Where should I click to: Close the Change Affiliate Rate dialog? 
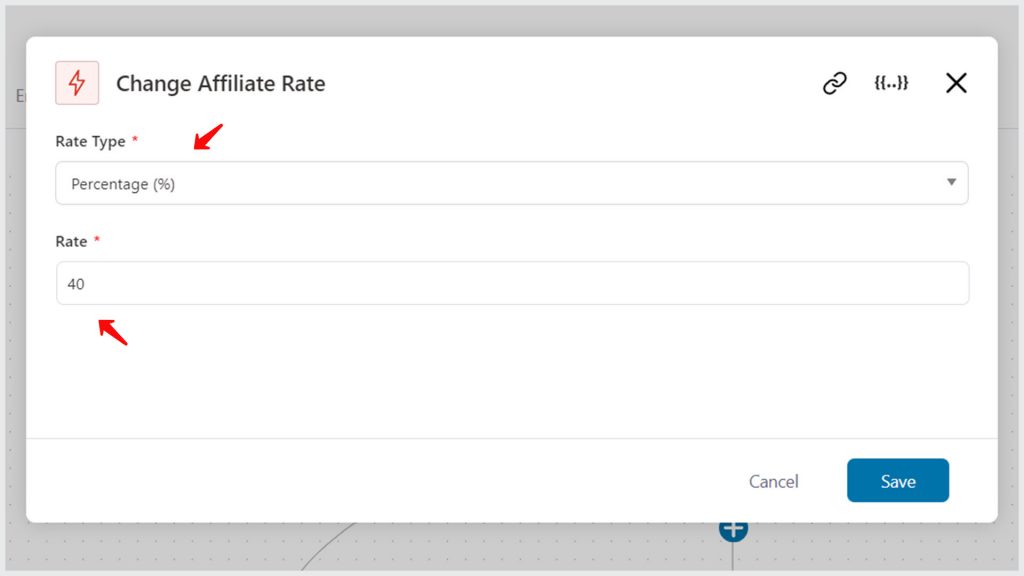coord(956,83)
